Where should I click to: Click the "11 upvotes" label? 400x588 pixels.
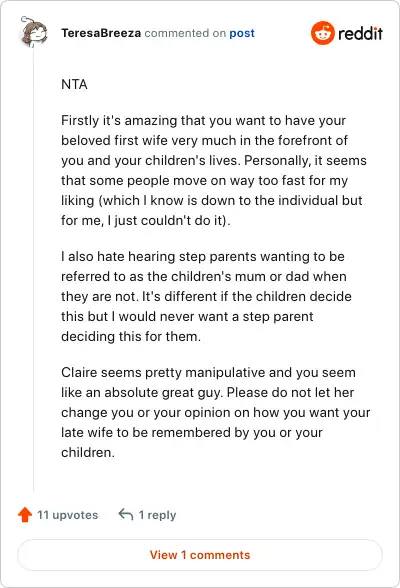67,515
